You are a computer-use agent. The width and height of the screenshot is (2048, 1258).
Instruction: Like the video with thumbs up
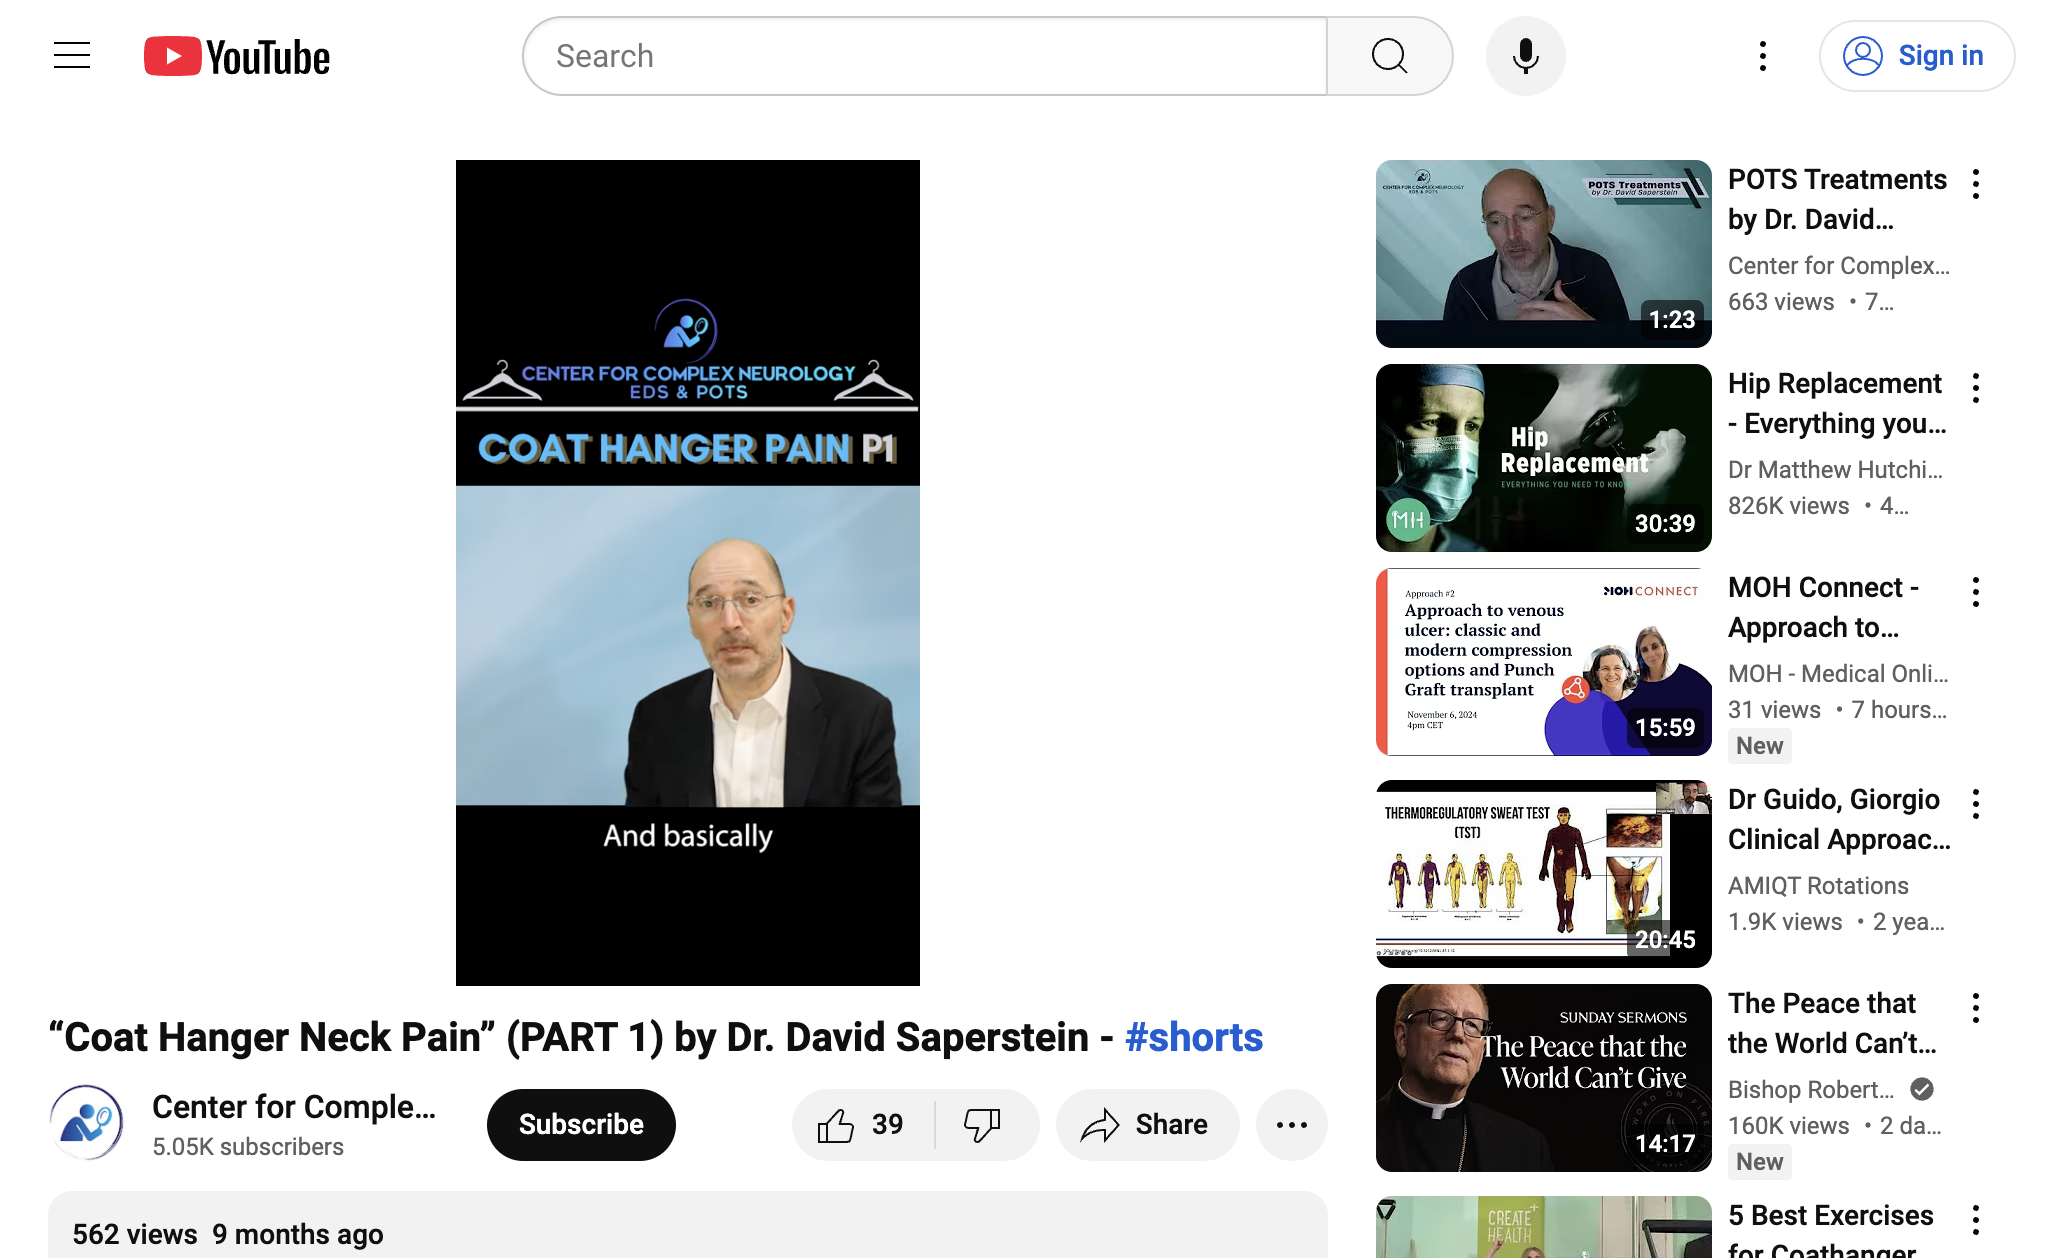click(862, 1125)
